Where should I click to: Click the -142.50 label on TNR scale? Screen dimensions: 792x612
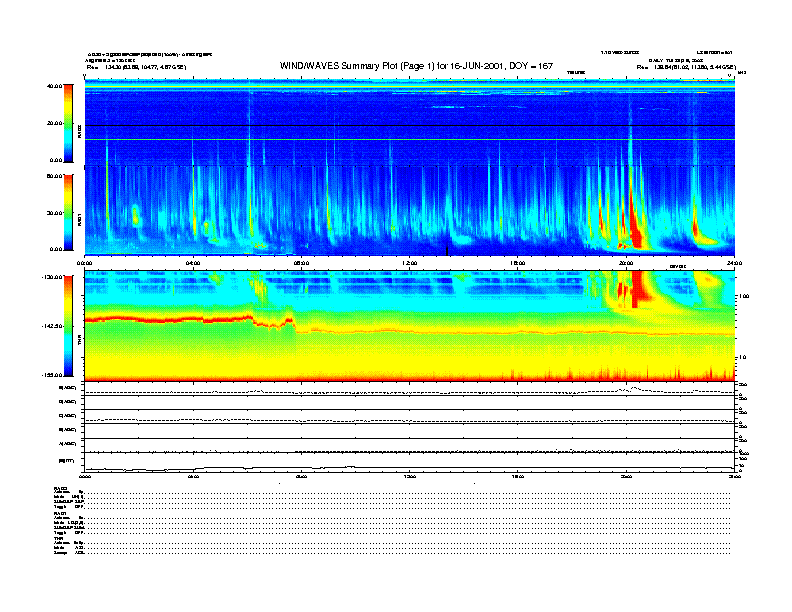point(52,326)
